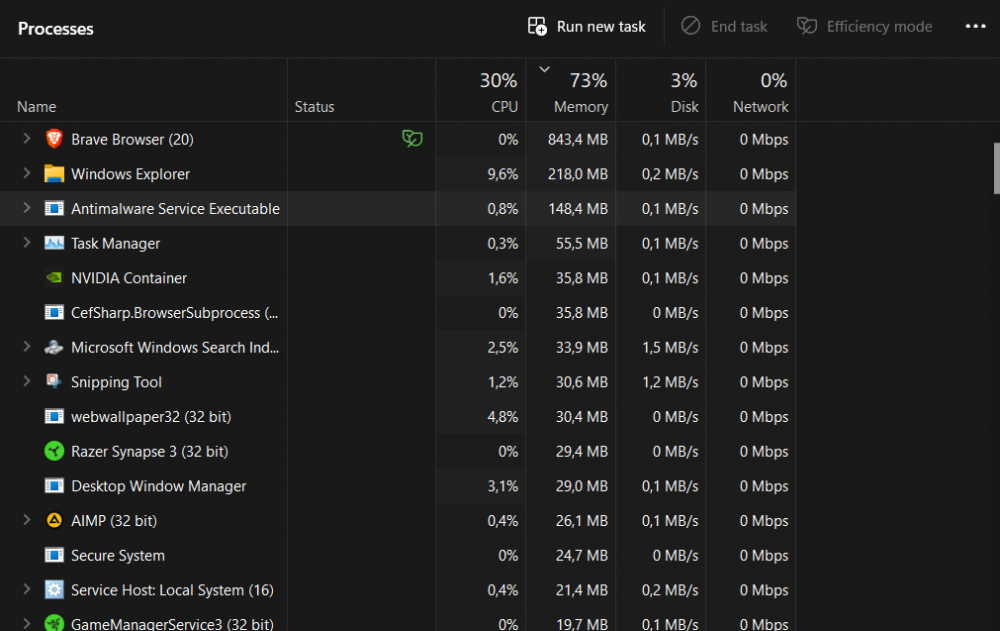Select the NVIDIA Container row name

(129, 278)
